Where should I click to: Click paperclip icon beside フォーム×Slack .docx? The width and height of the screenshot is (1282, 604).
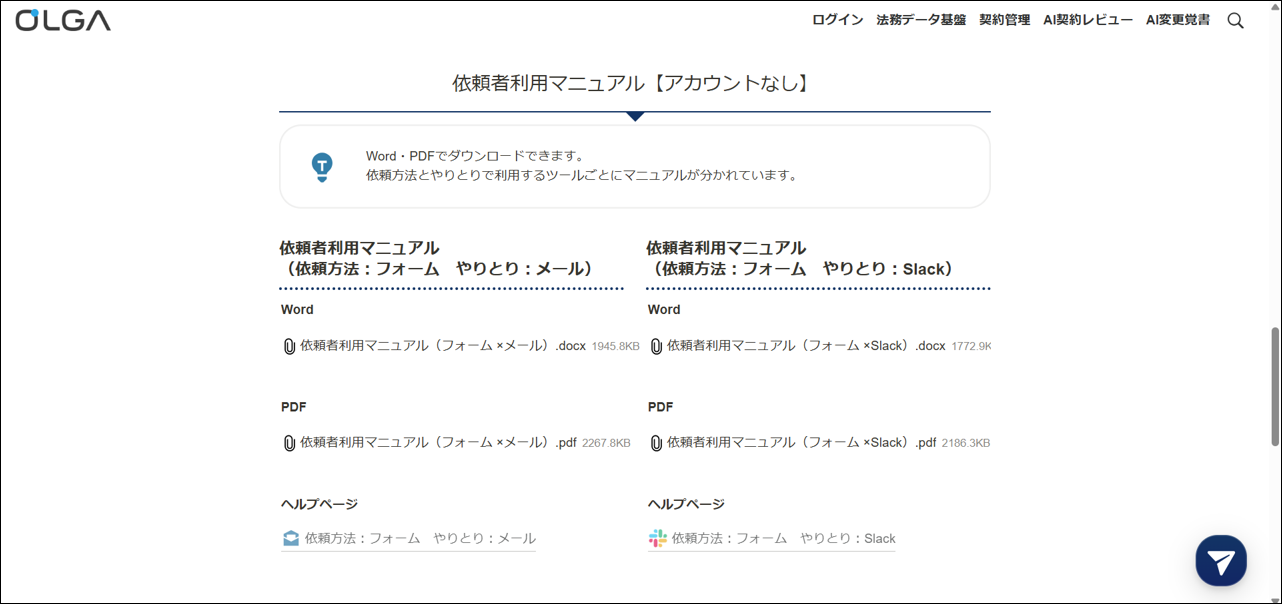656,346
